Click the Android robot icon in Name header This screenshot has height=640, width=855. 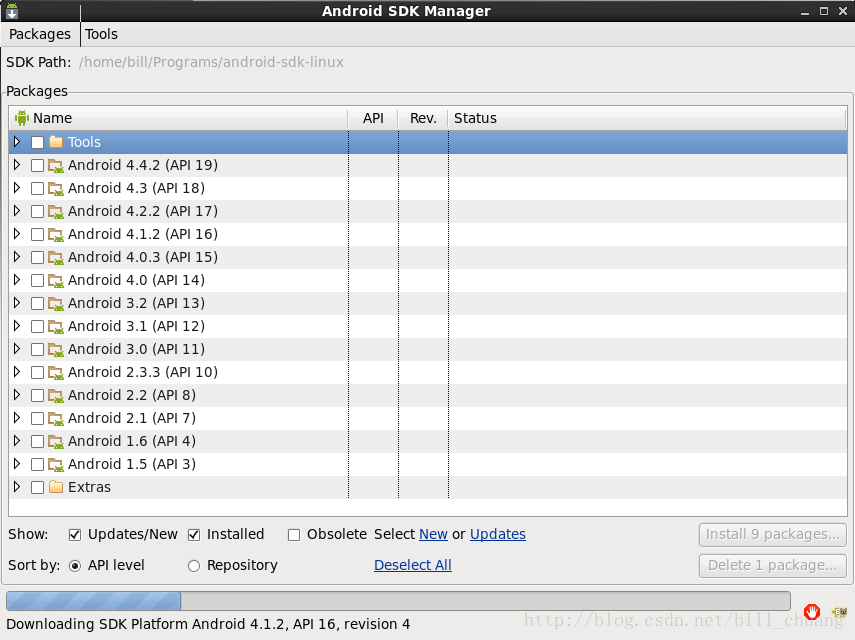22,118
